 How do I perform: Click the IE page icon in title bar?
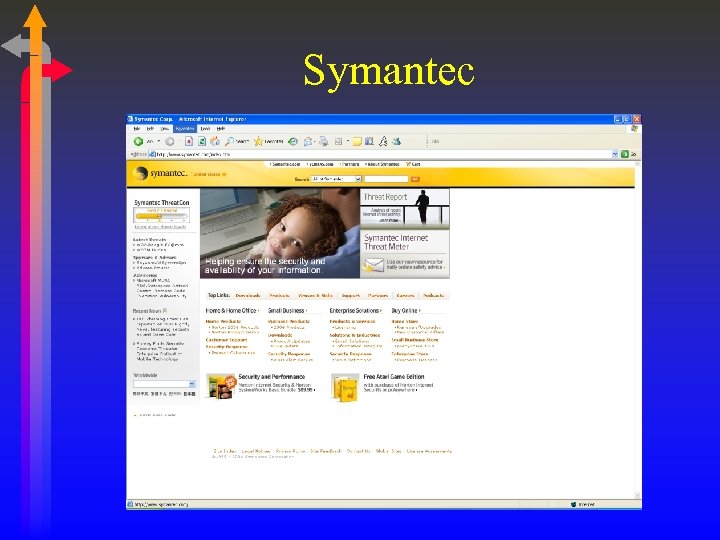coord(130,119)
